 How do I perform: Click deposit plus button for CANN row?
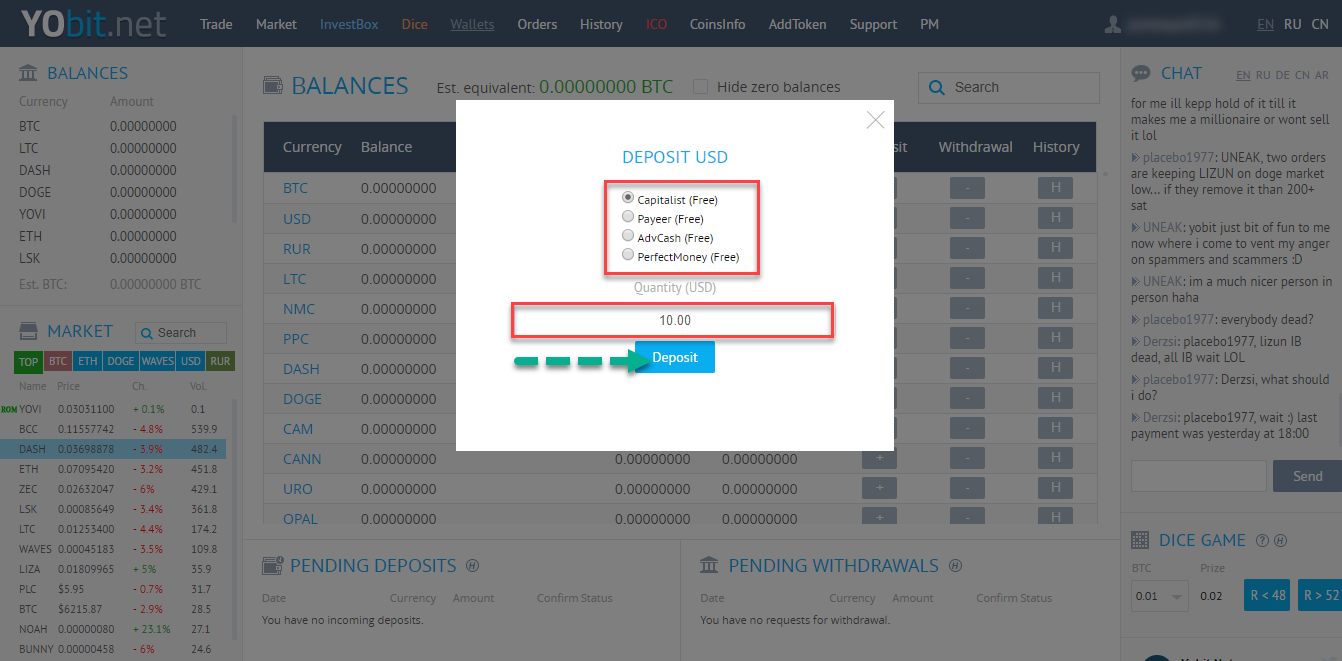[879, 458]
